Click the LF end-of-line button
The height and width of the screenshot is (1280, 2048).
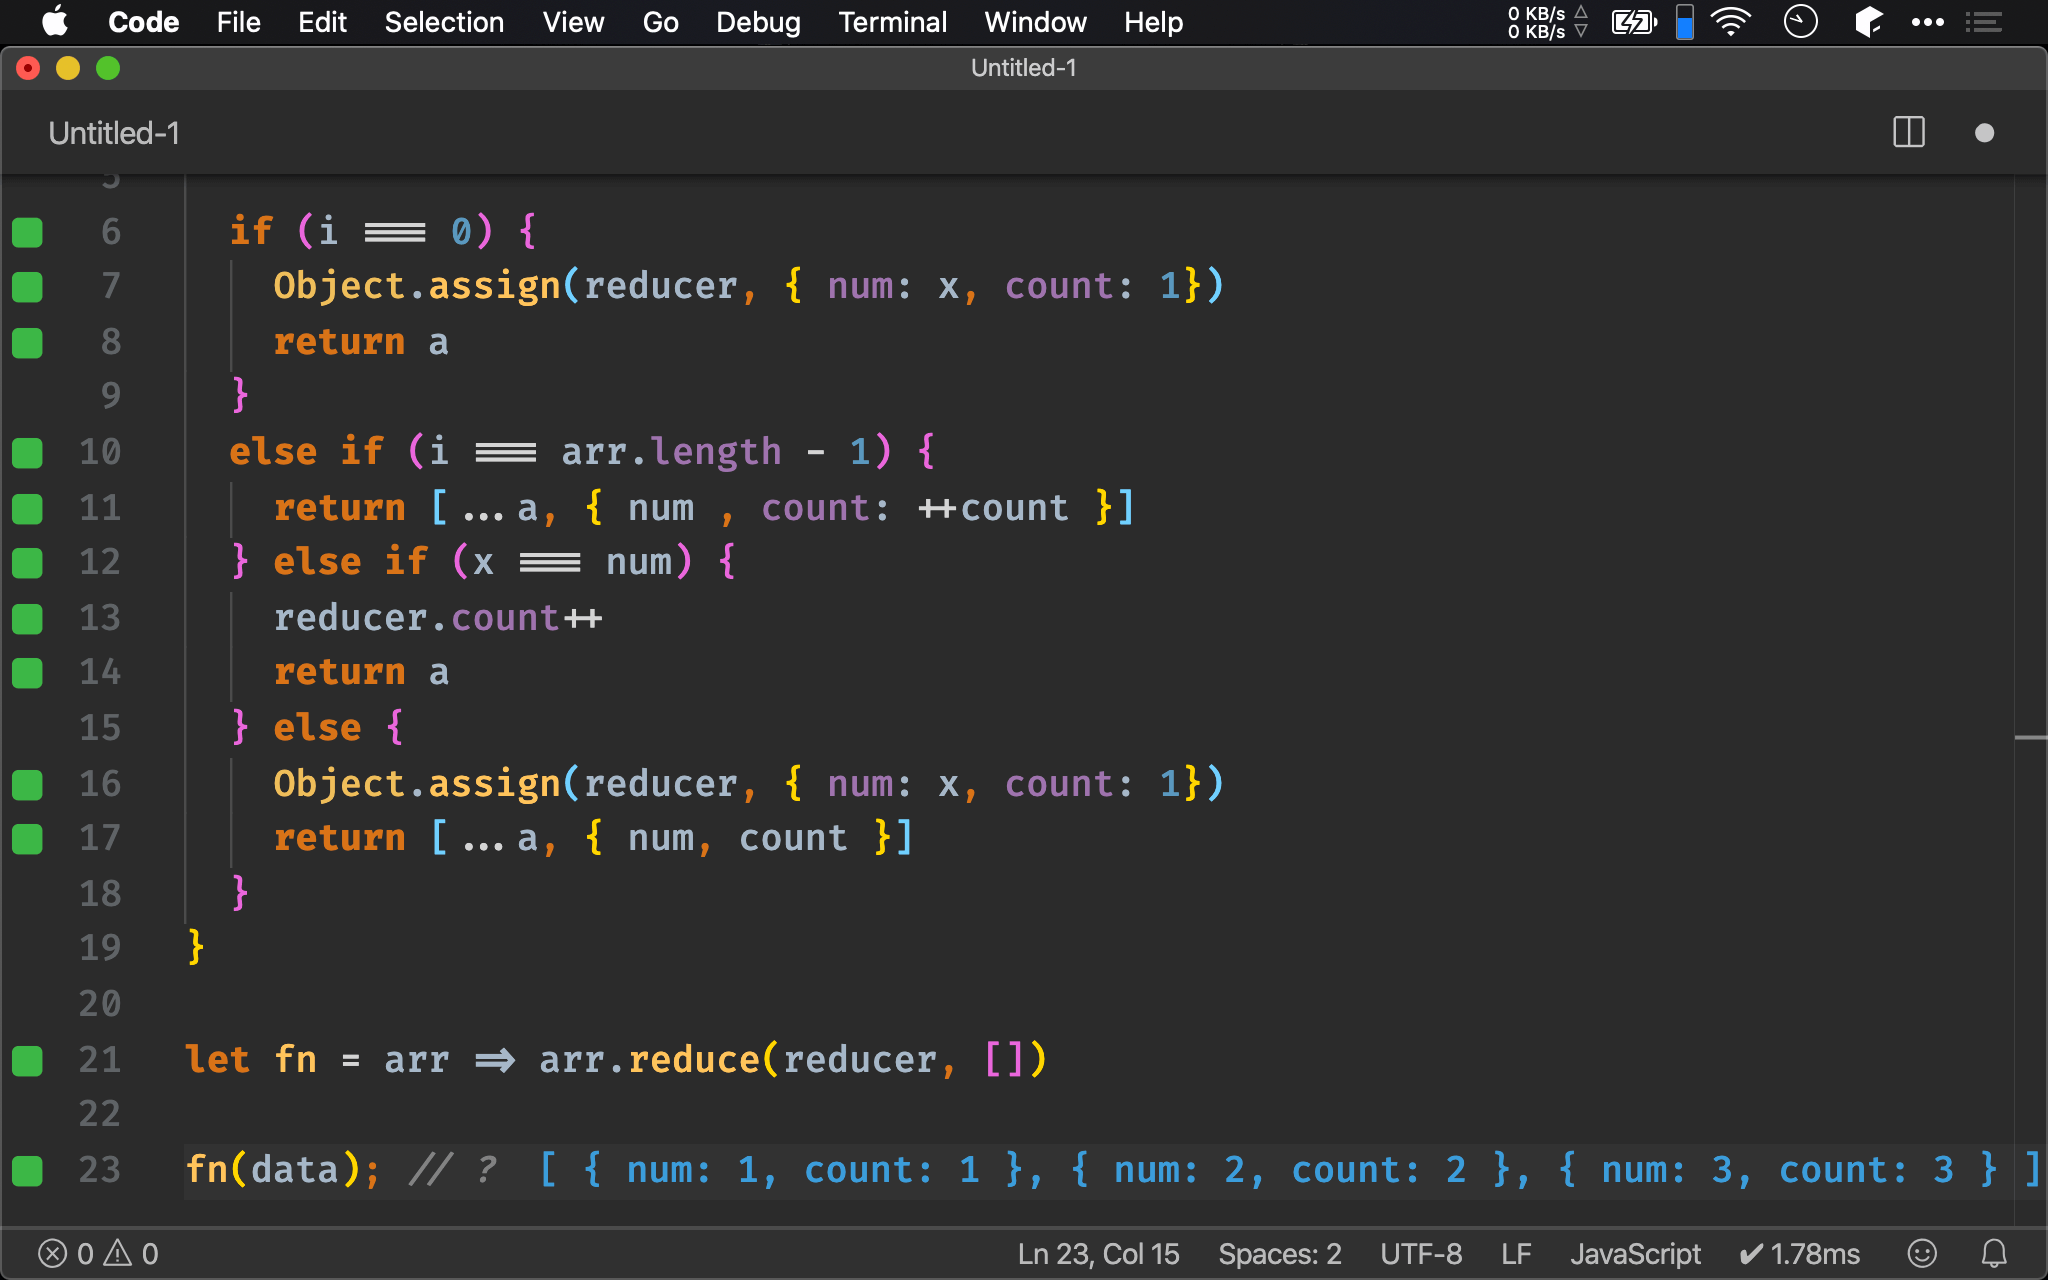[1516, 1254]
